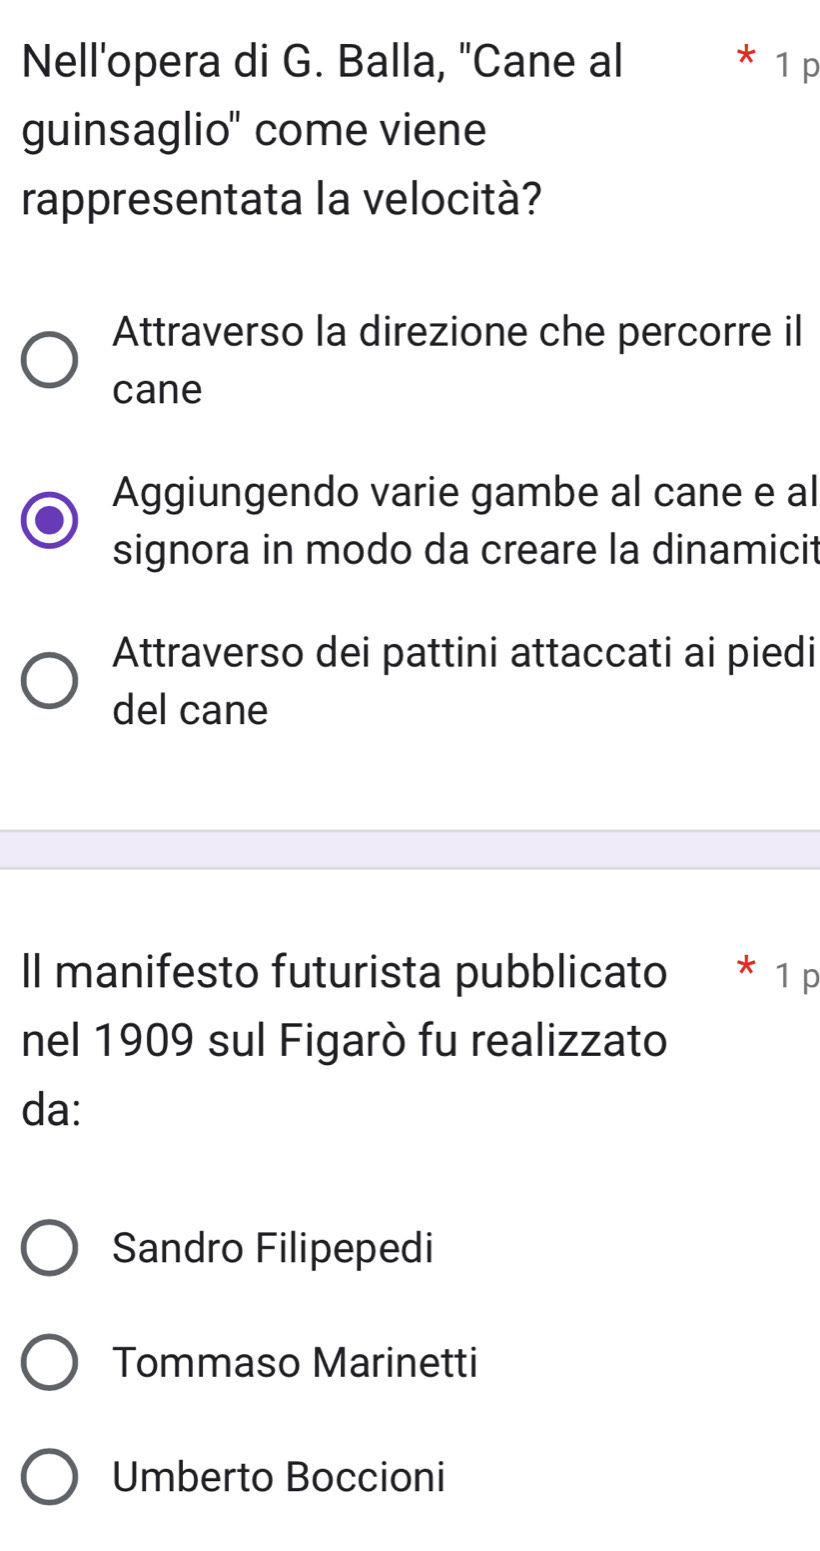Click the lavender divider band between questions
This screenshot has height=1551, width=820.
click(410, 849)
